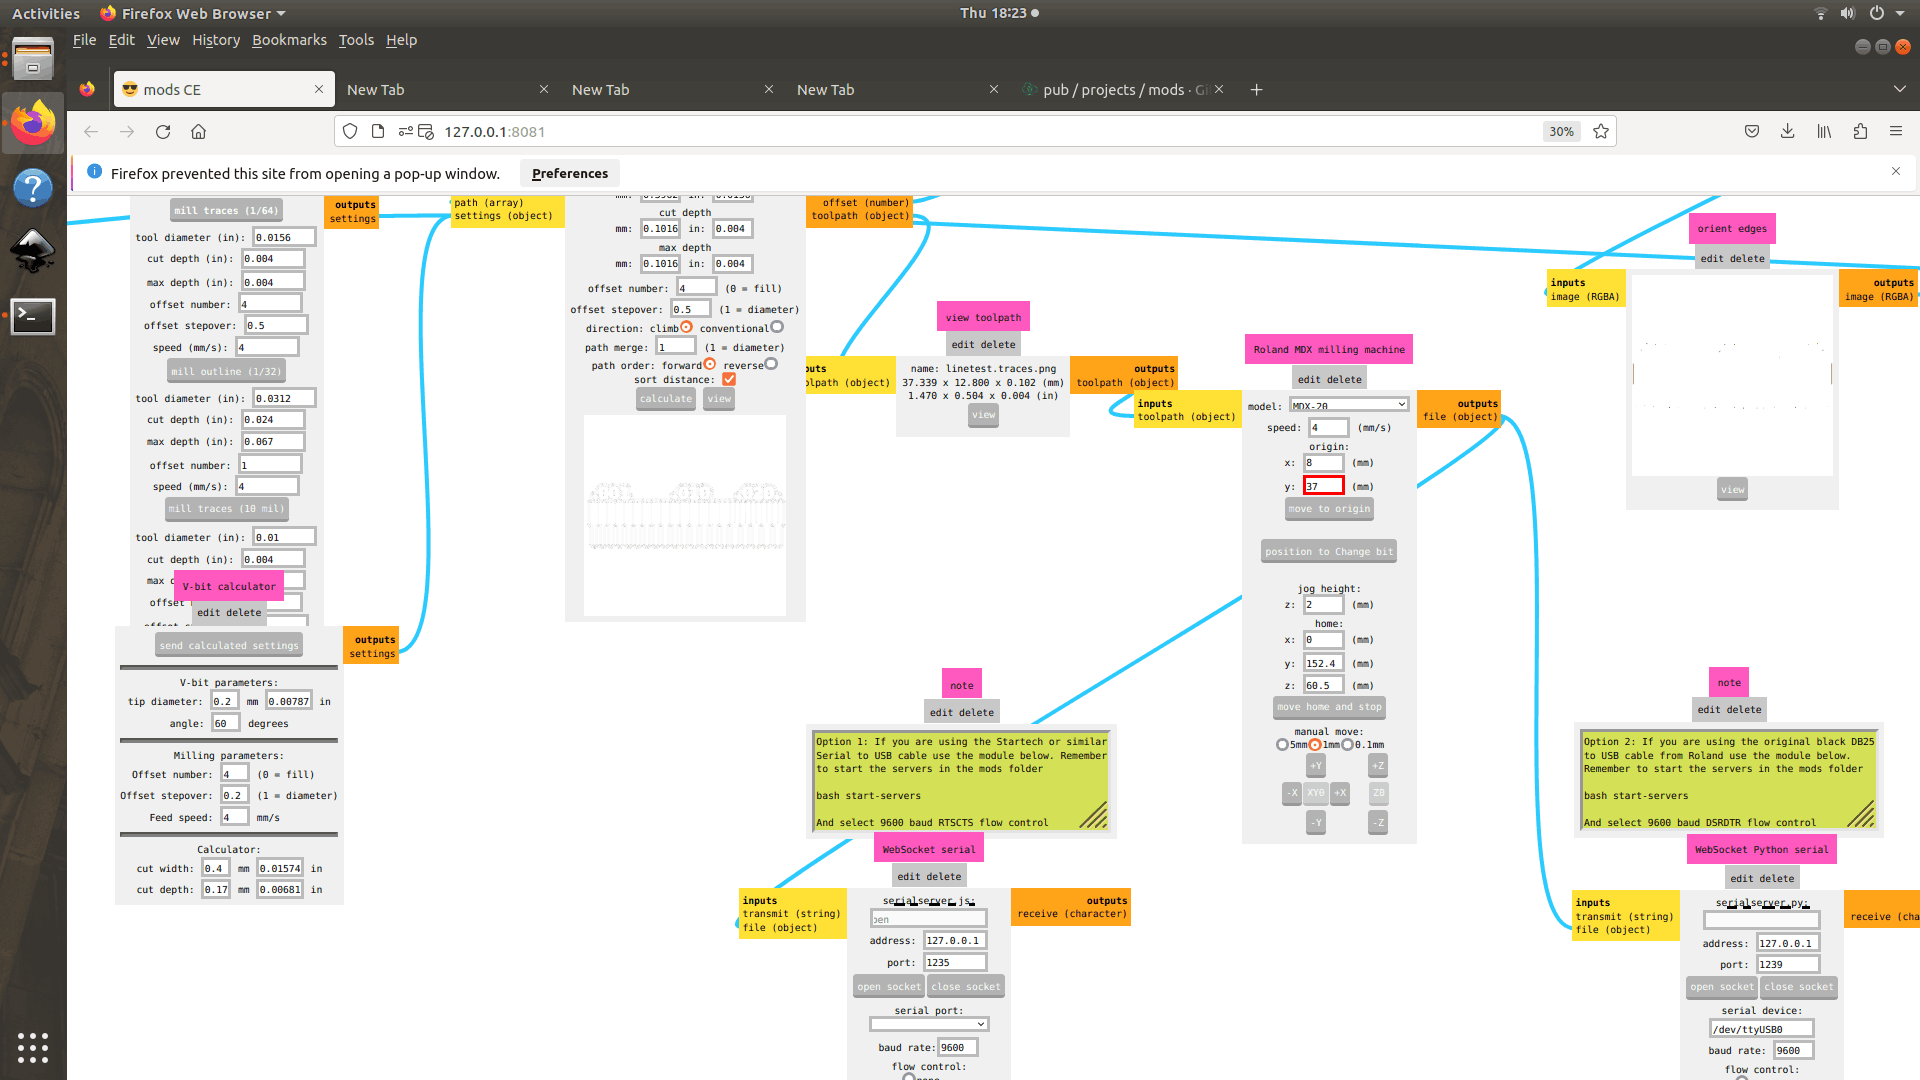The width and height of the screenshot is (1920, 1080).
Task: Open the Firefox hamburger application menu
Action: (x=1895, y=132)
